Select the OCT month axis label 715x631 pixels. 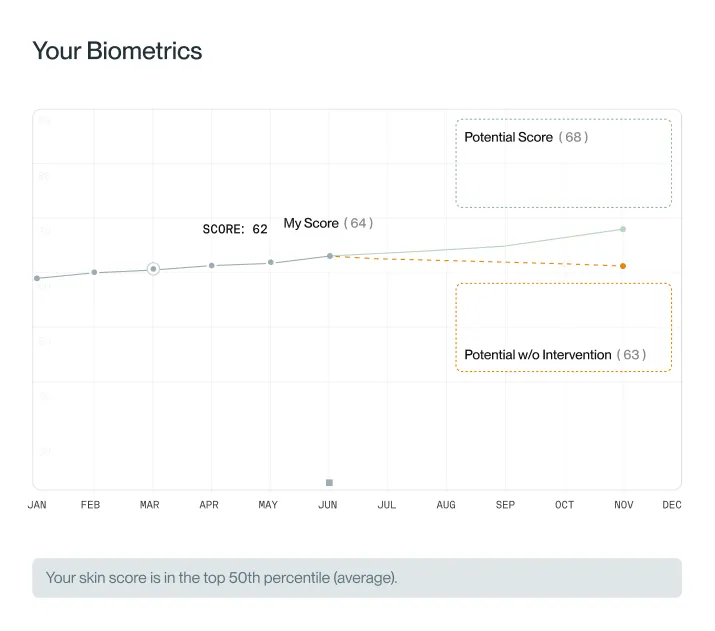point(565,505)
